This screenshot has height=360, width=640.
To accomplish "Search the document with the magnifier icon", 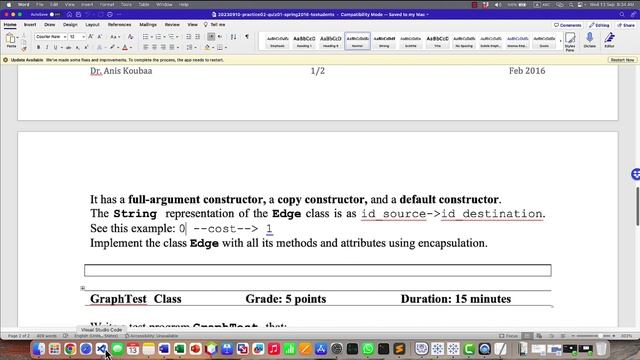I will [622, 14].
